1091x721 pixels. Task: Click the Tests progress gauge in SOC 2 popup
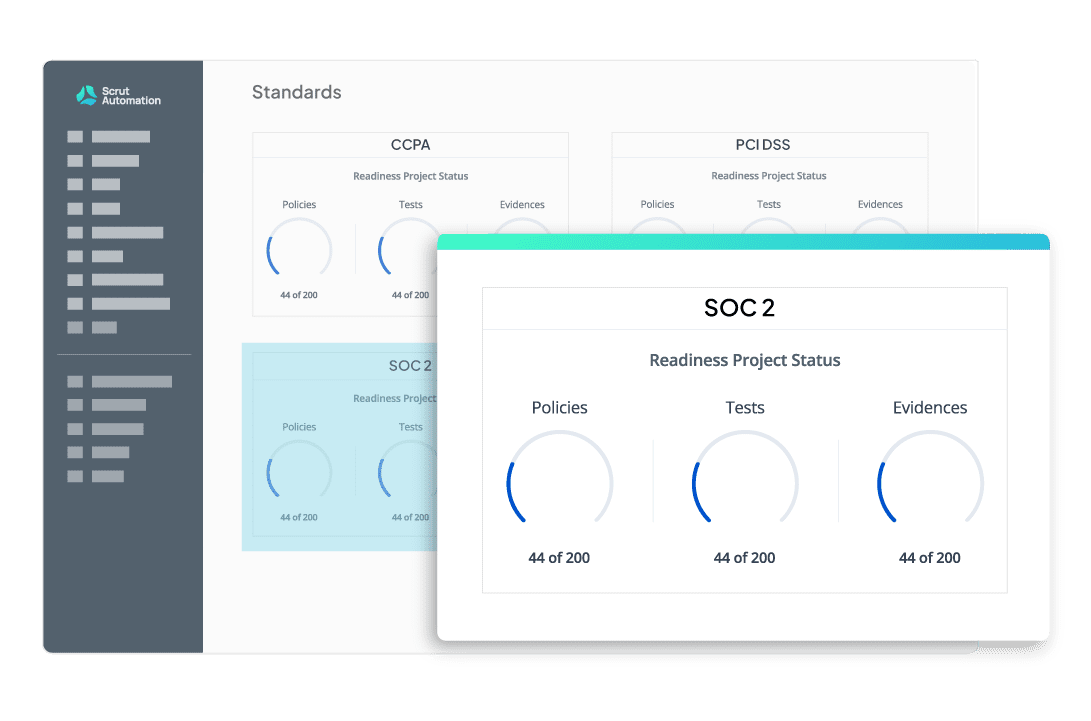coord(744,477)
